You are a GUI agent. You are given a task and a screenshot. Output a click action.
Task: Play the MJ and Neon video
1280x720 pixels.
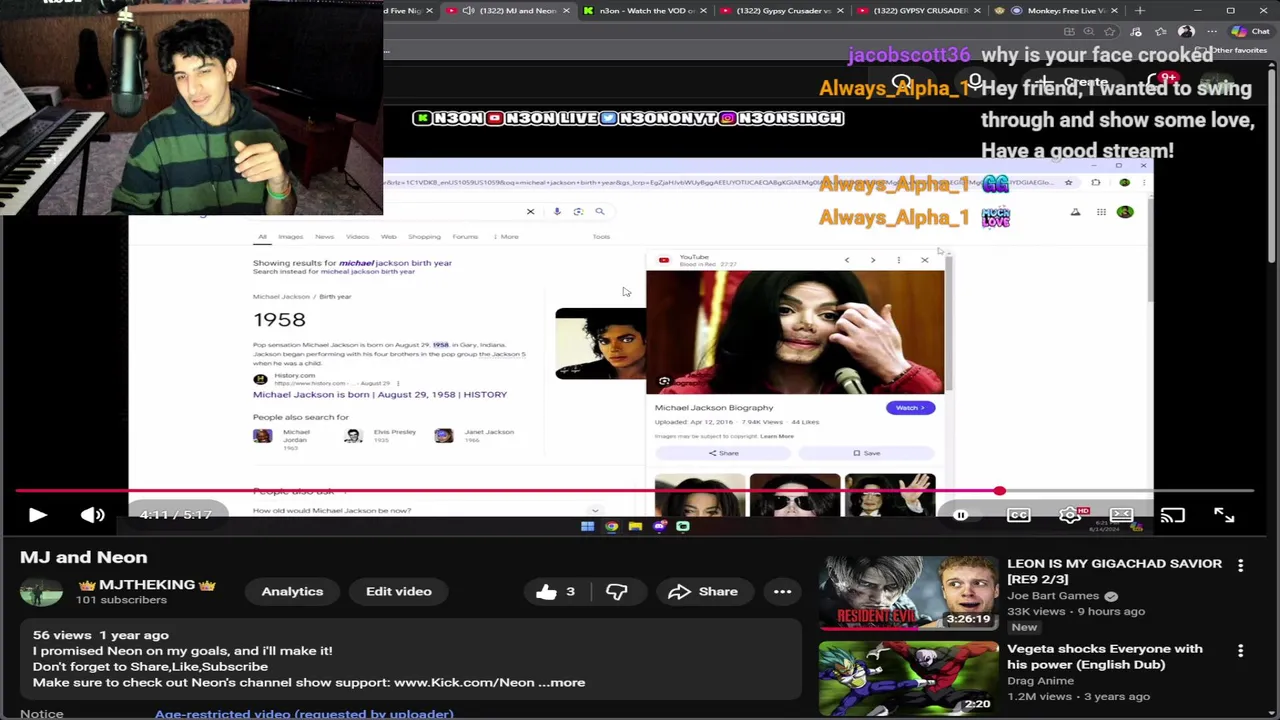pos(37,515)
